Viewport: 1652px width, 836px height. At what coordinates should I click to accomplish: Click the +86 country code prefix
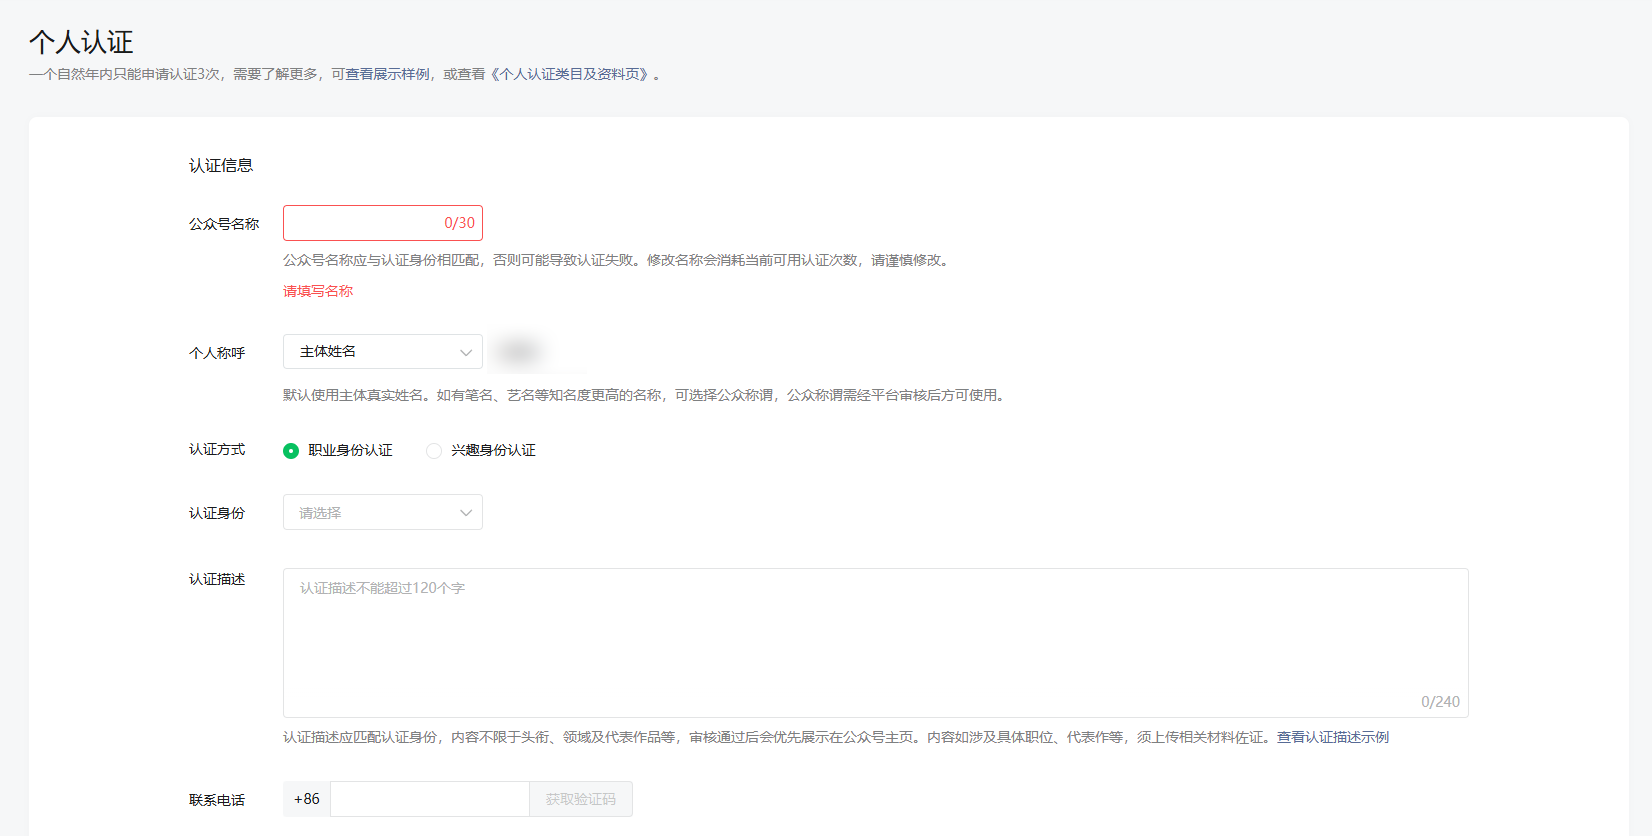[307, 799]
